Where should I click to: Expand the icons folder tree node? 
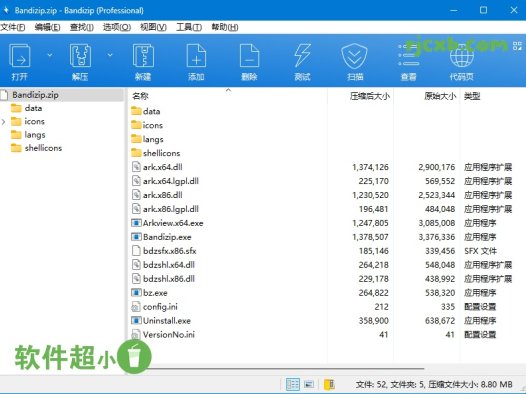click(4, 121)
